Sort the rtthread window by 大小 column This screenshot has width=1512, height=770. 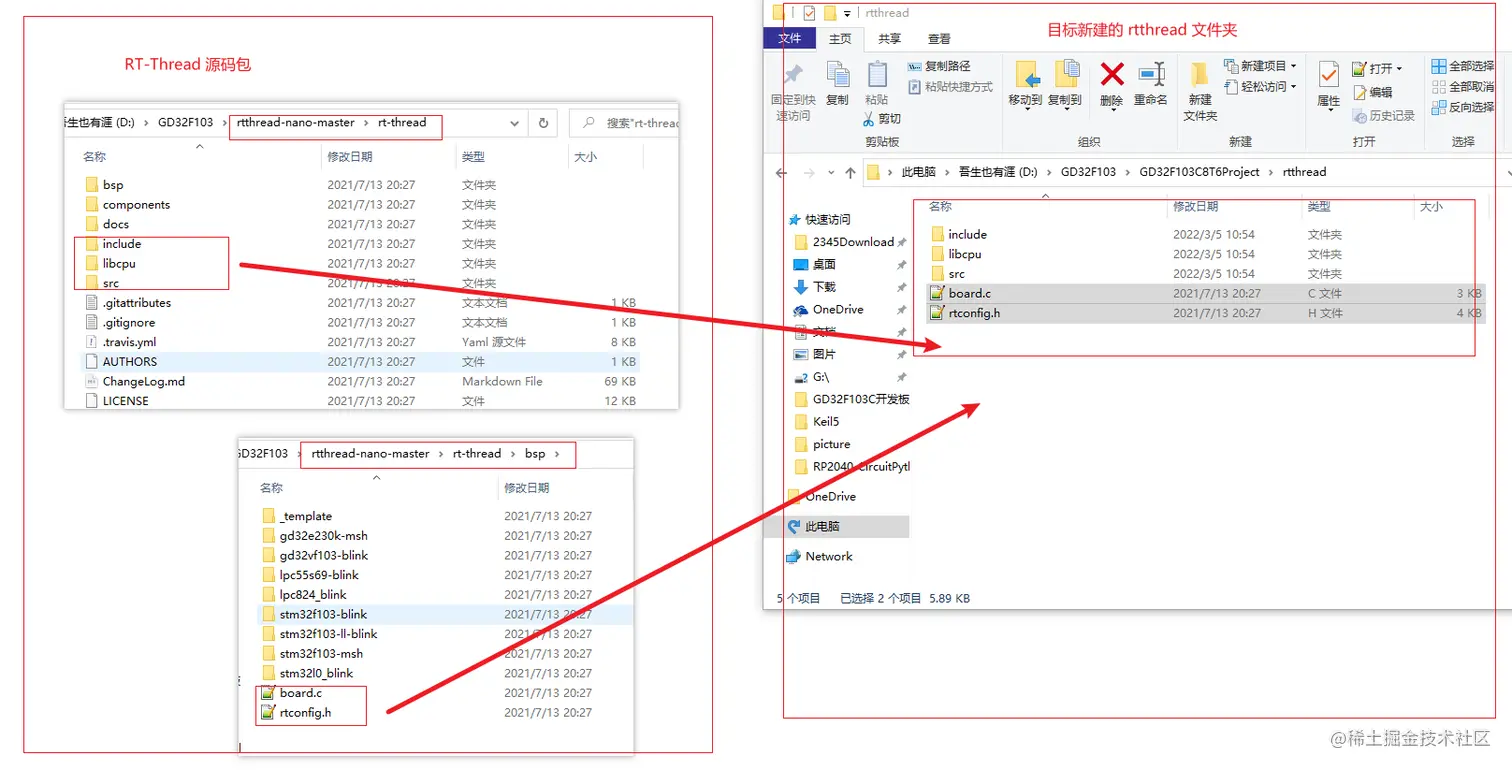tap(1431, 206)
